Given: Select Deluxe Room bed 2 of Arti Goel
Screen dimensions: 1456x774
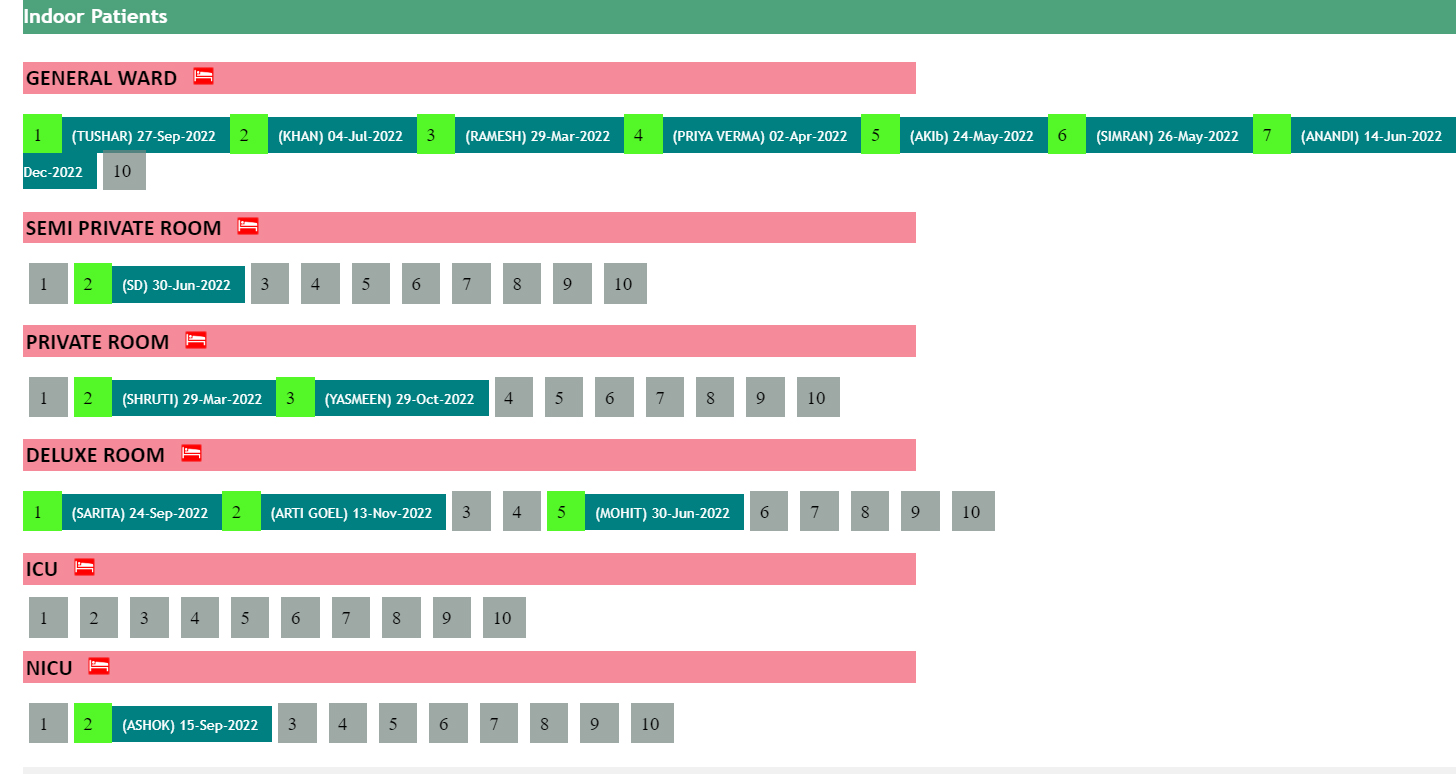Looking at the screenshot, I should (241, 511).
